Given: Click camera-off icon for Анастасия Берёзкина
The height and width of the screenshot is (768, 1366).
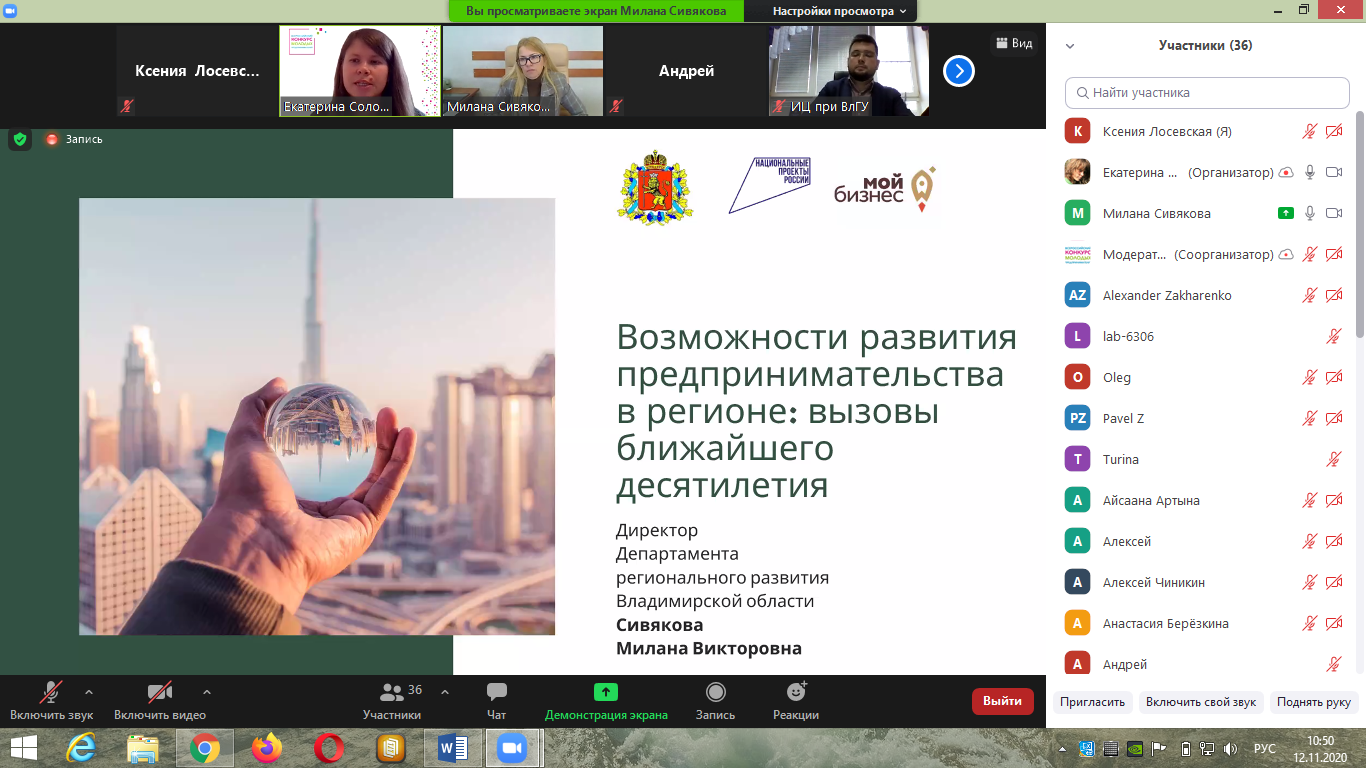Looking at the screenshot, I should (x=1334, y=623).
